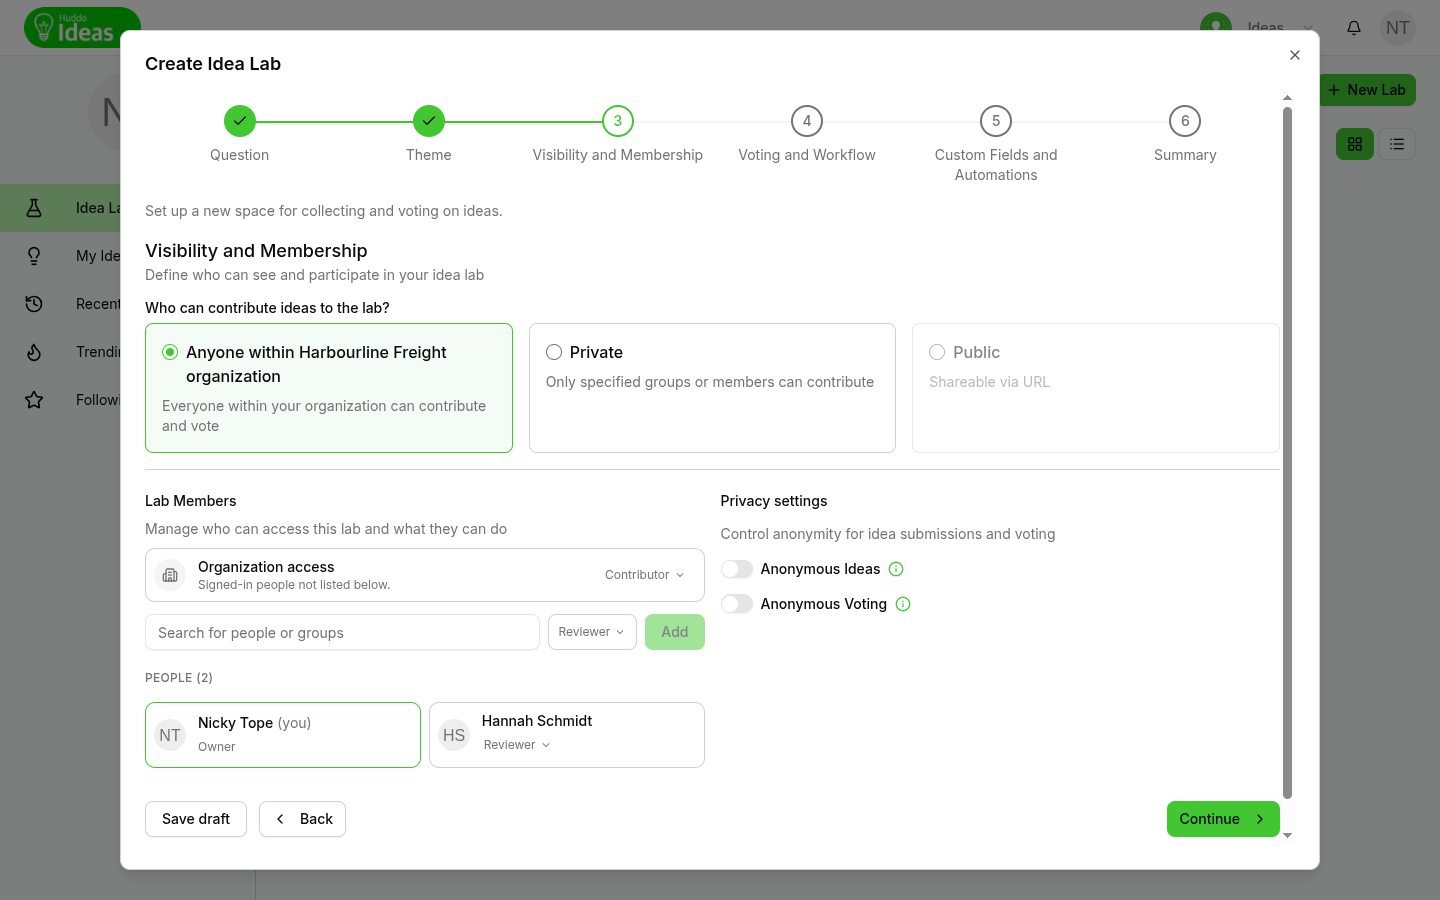Screen dimensions: 1440x900
Task: Select Anyone within Harbourline Freight organization option
Action: click(329, 388)
